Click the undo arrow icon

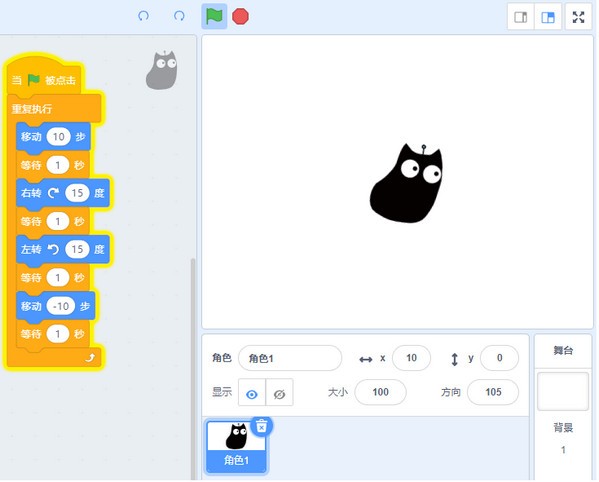[143, 16]
